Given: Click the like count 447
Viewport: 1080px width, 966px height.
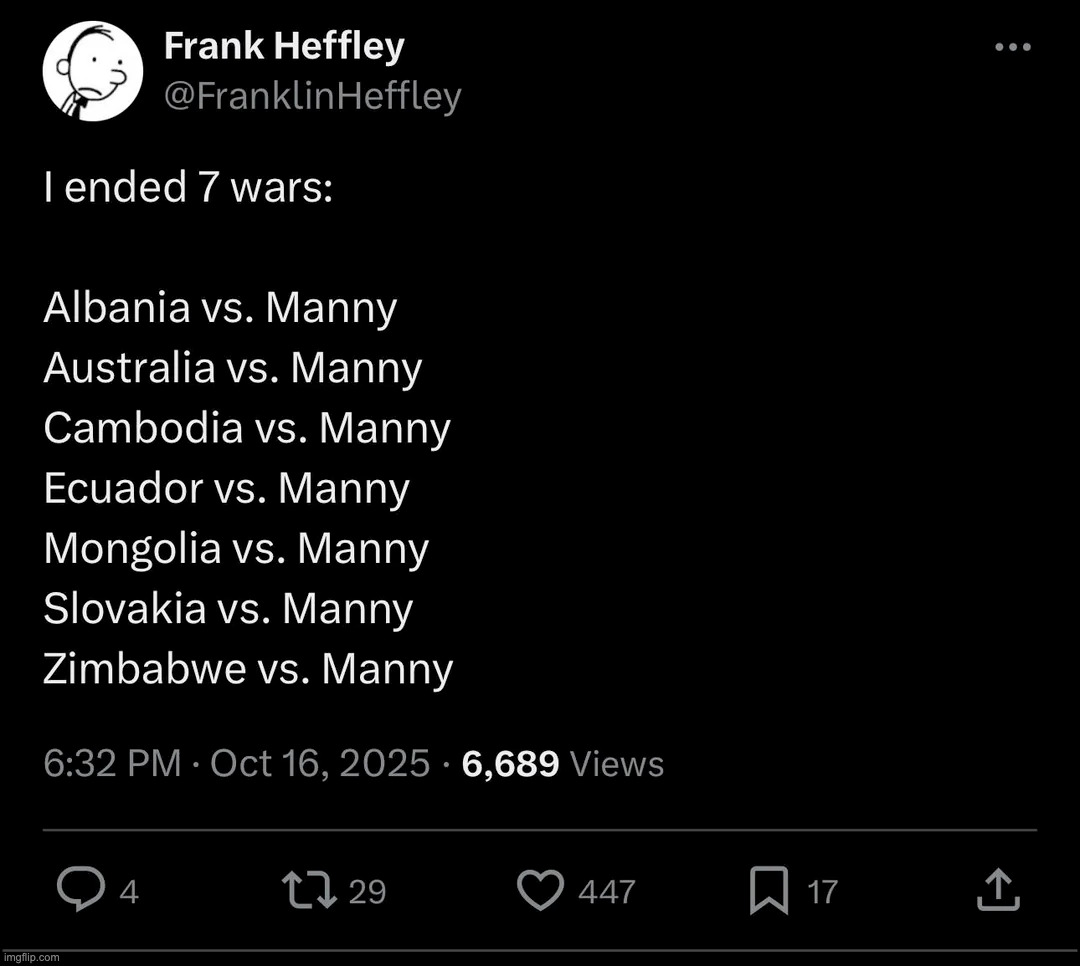Looking at the screenshot, I should (x=606, y=891).
